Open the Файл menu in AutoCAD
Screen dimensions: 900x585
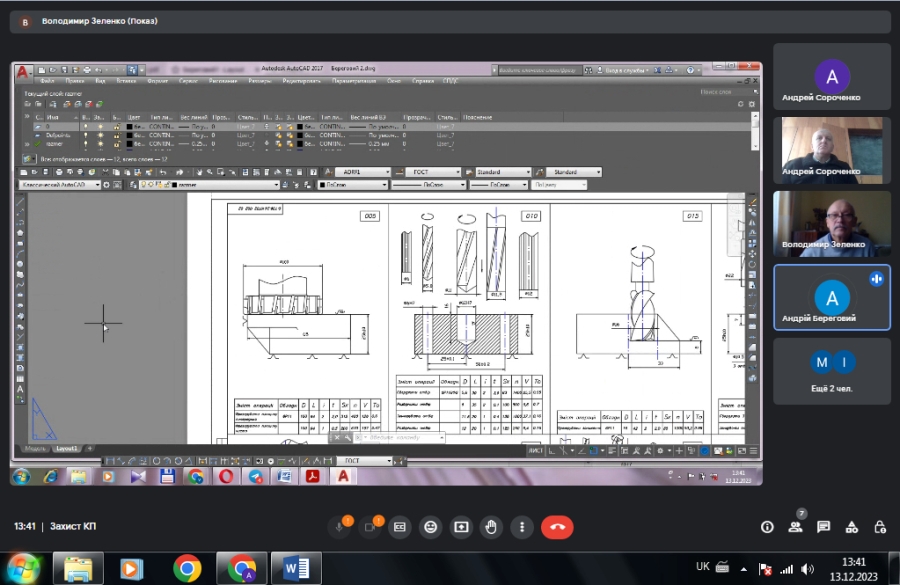pos(47,81)
